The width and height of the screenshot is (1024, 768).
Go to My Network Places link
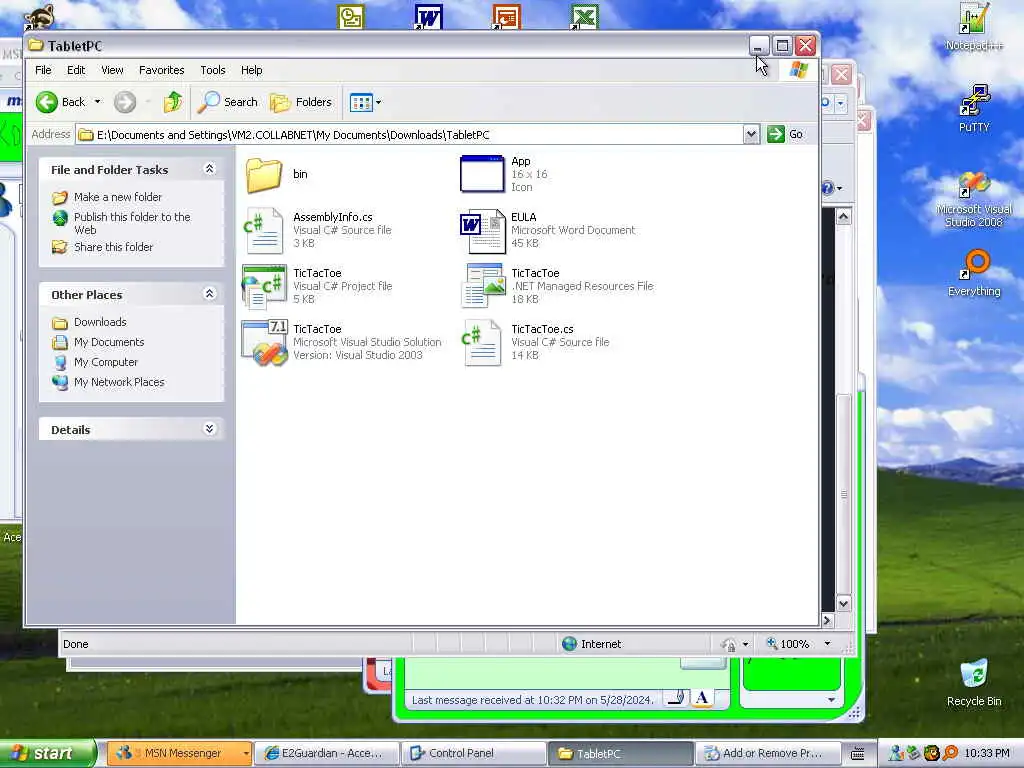tap(119, 382)
